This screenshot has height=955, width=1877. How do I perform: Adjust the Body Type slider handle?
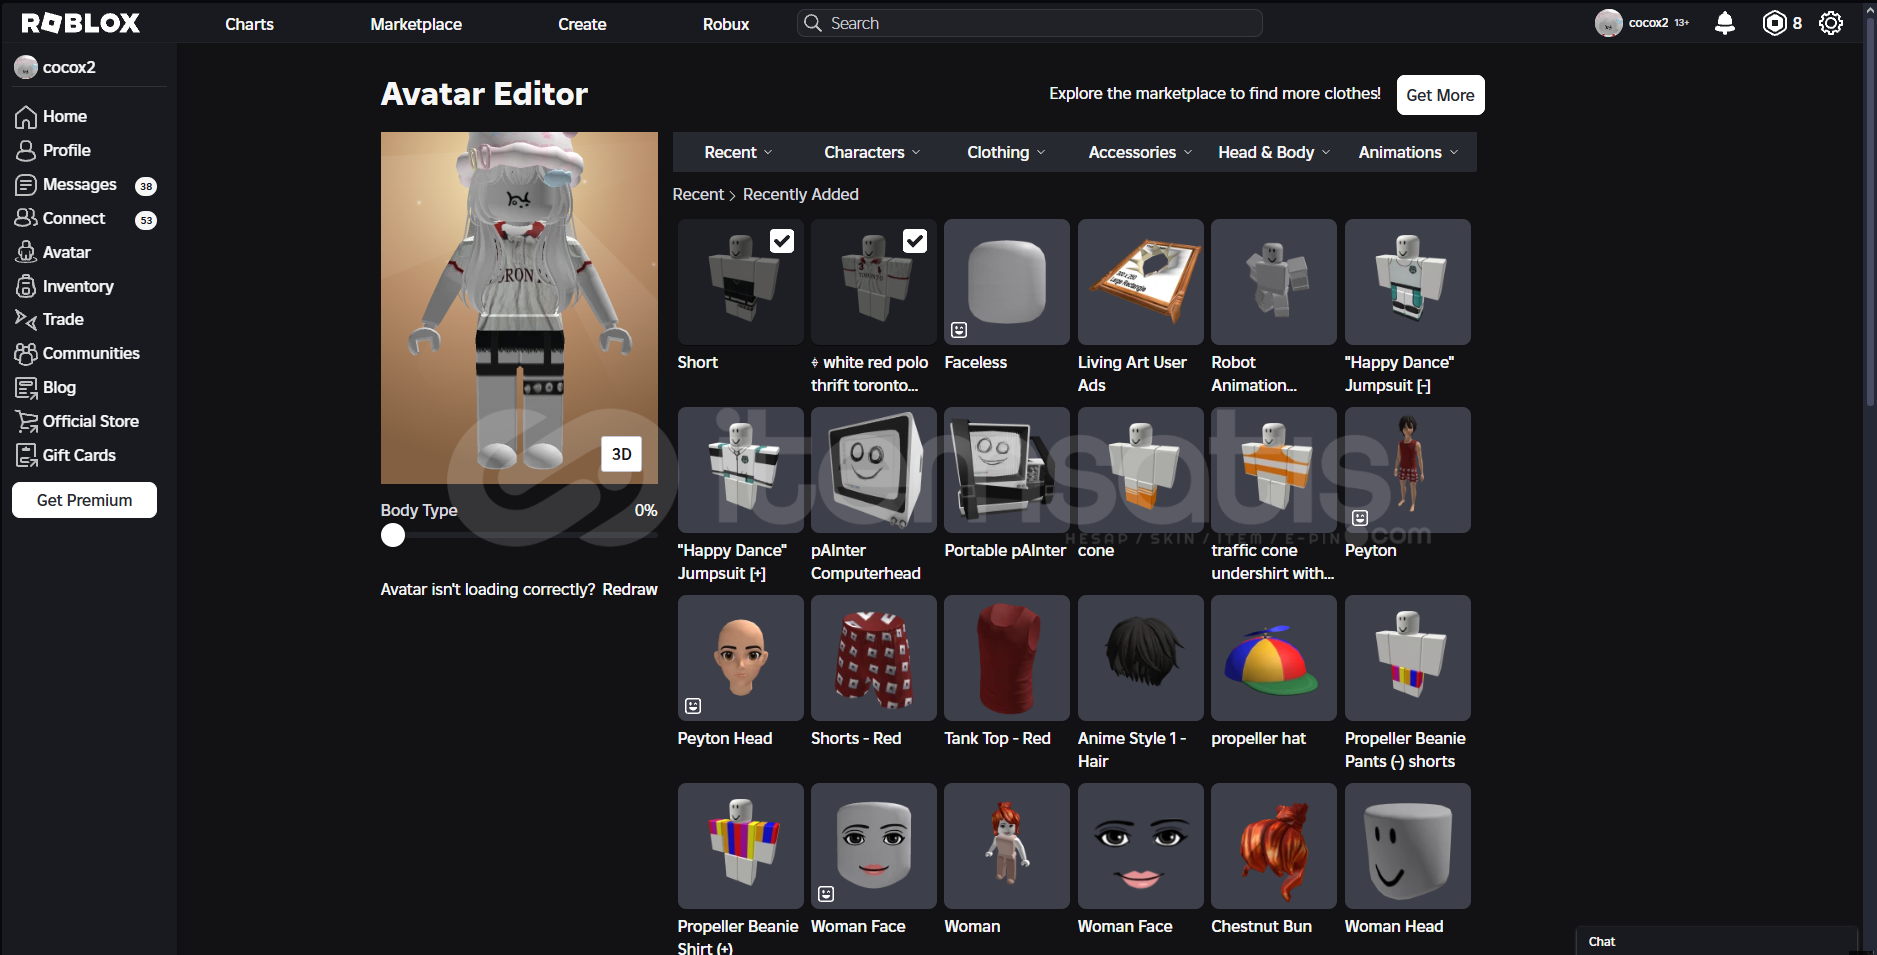point(393,535)
